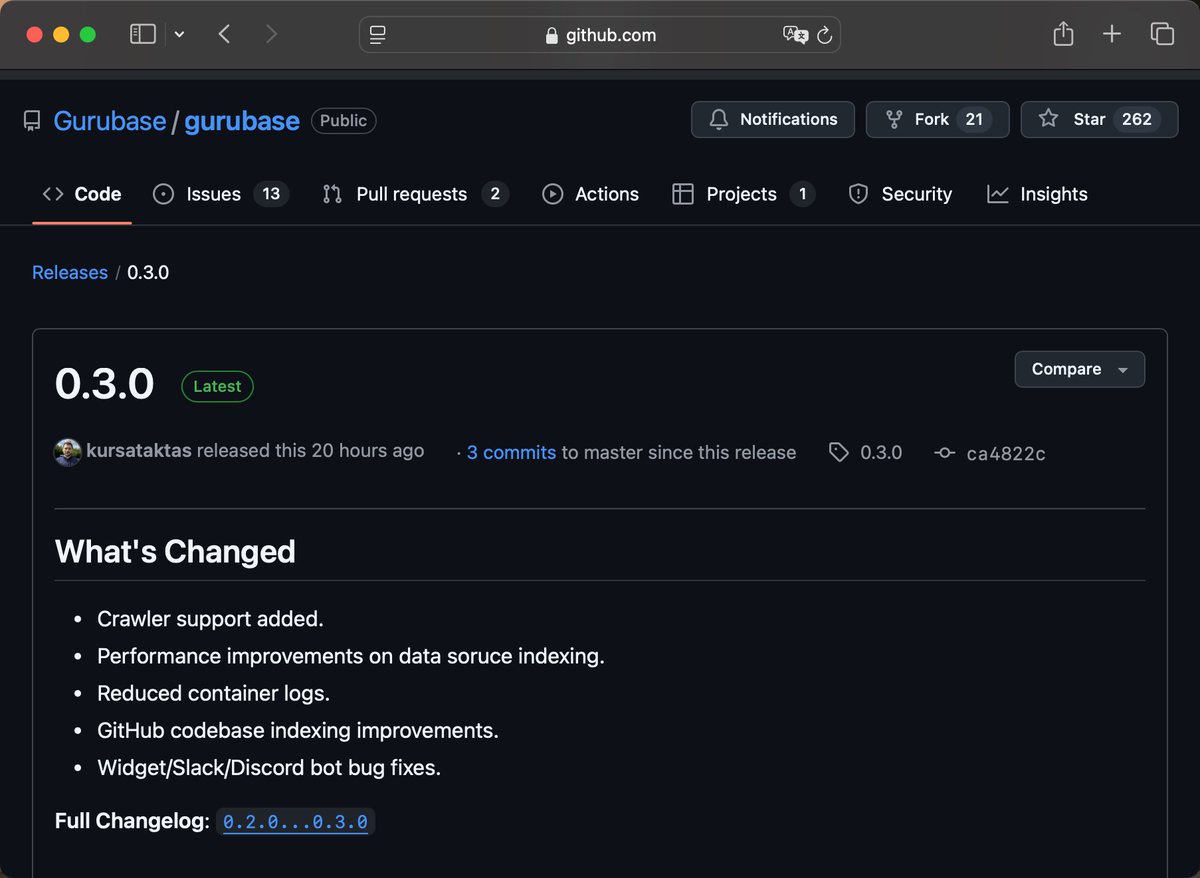Click the commit icon beside ca4822c

coord(945,453)
